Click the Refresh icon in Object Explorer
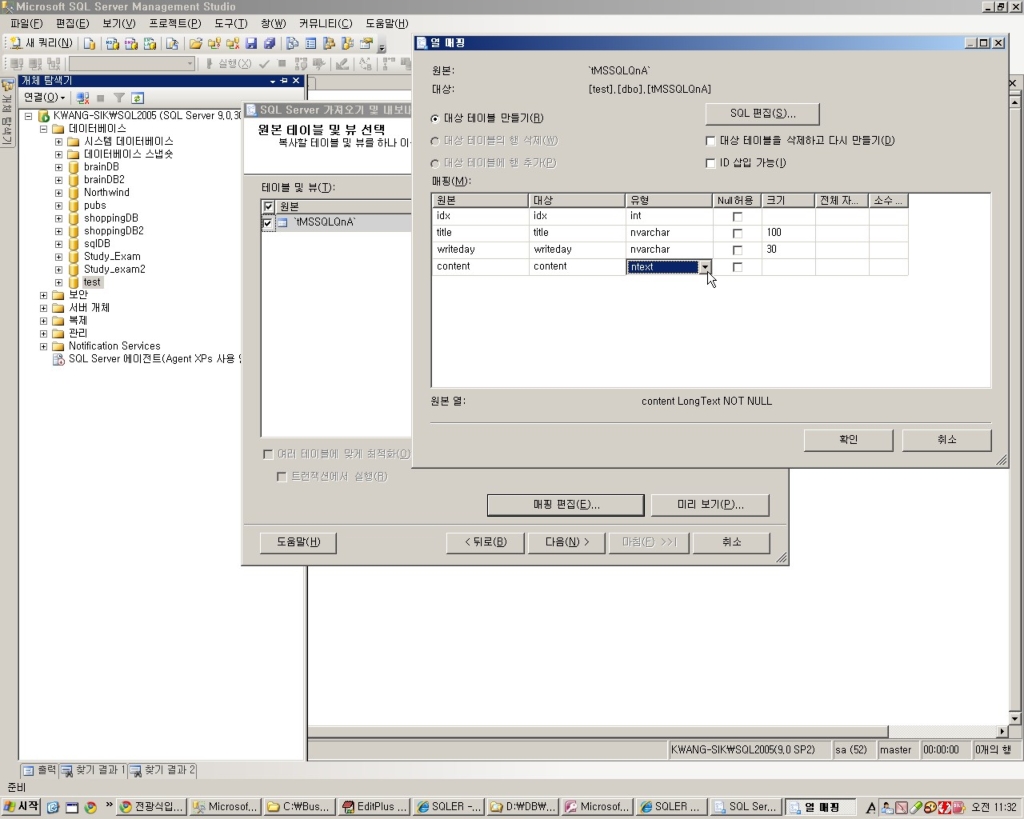The image size is (1024, 819). (137, 98)
